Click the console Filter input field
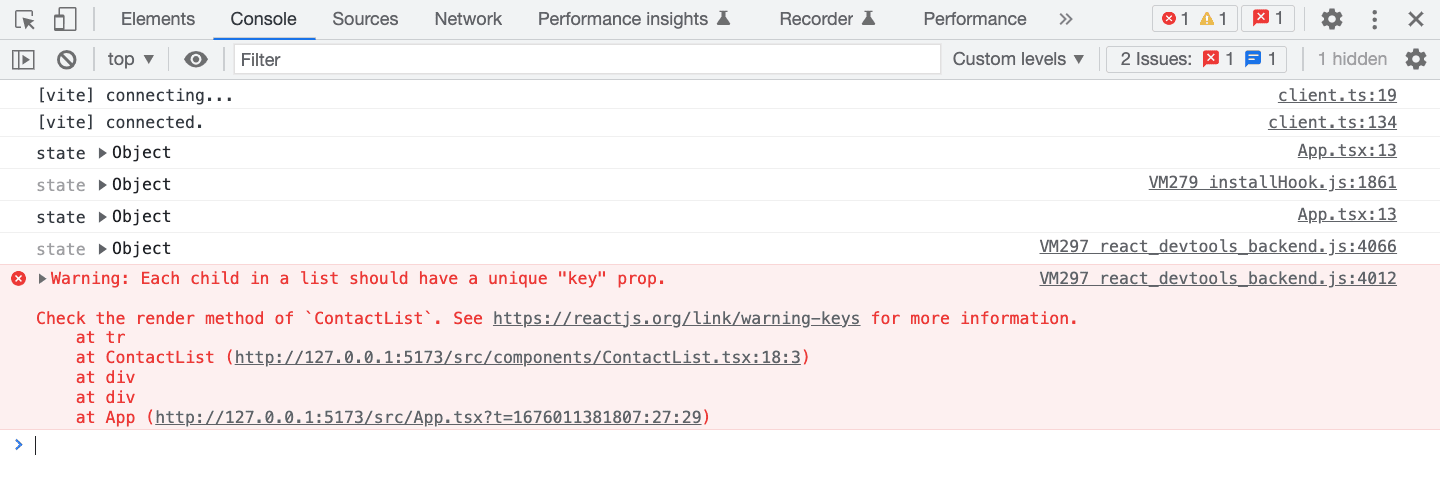 click(x=587, y=59)
